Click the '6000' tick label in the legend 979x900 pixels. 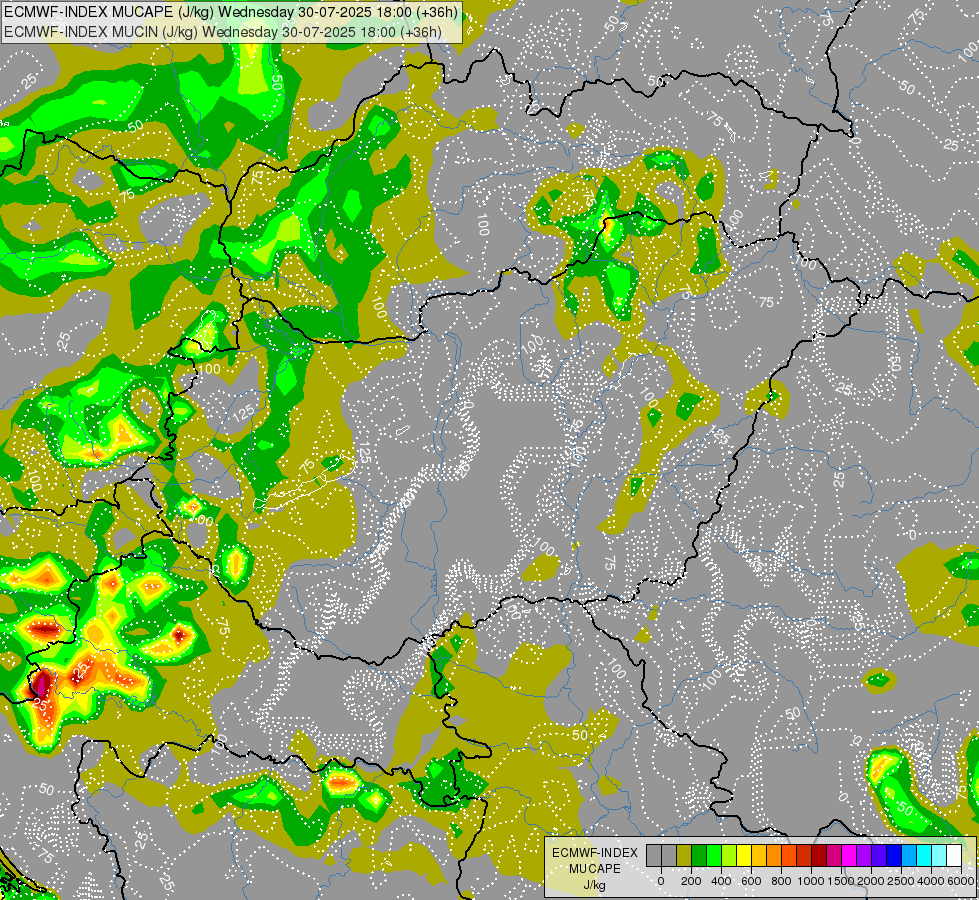[x=962, y=881]
